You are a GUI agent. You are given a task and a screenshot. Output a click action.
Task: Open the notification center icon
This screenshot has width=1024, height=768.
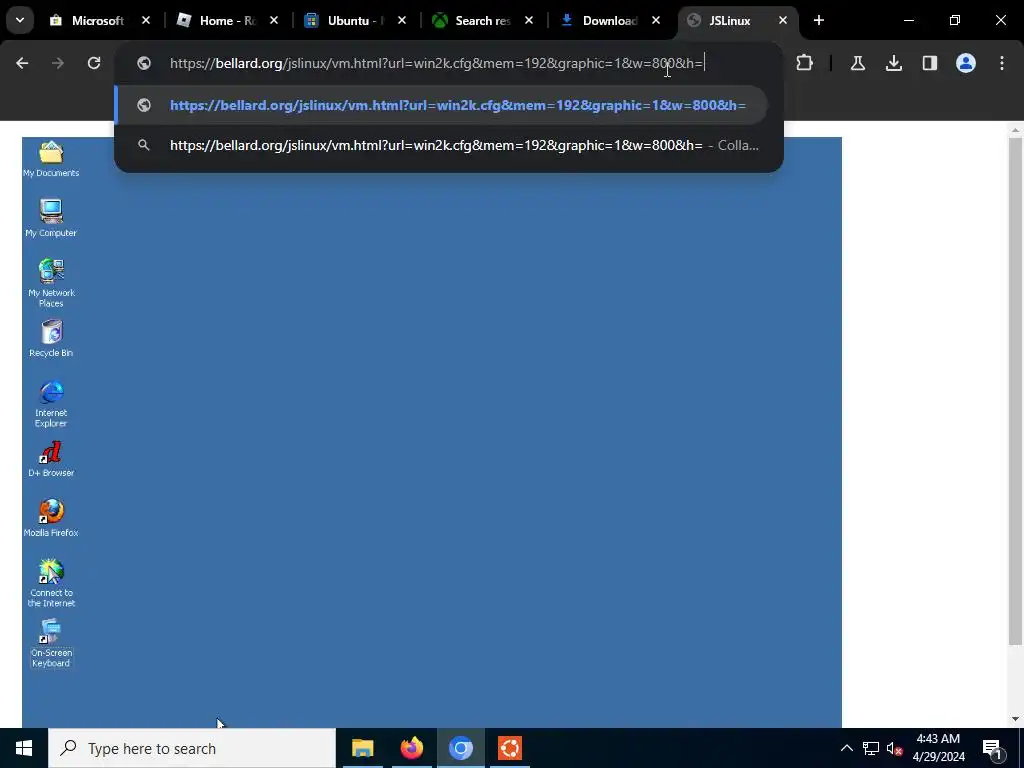993,748
